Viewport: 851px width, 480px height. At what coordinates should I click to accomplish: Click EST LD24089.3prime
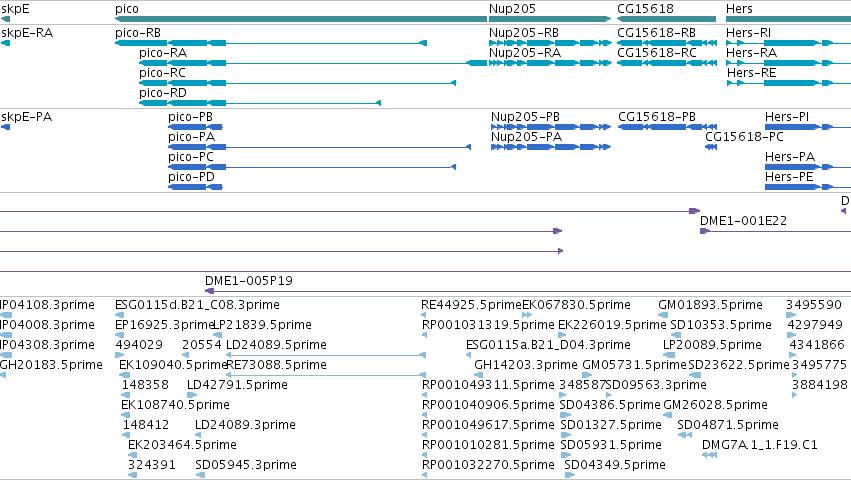click(x=245, y=426)
